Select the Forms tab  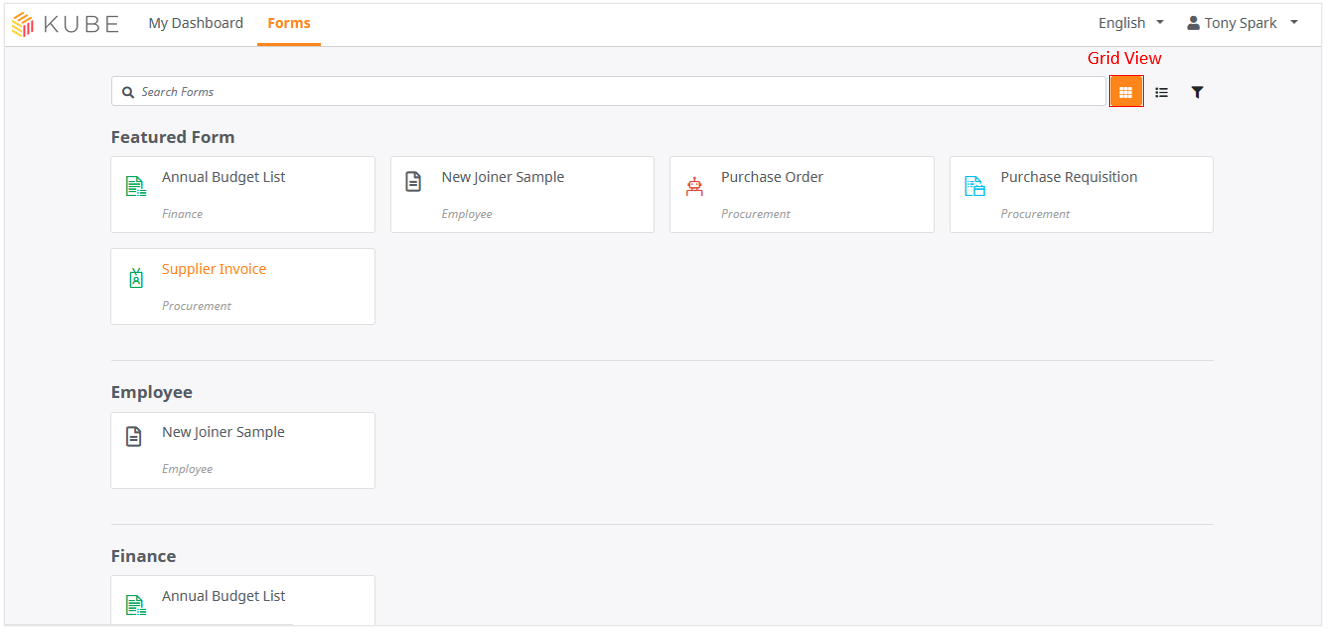coord(289,23)
